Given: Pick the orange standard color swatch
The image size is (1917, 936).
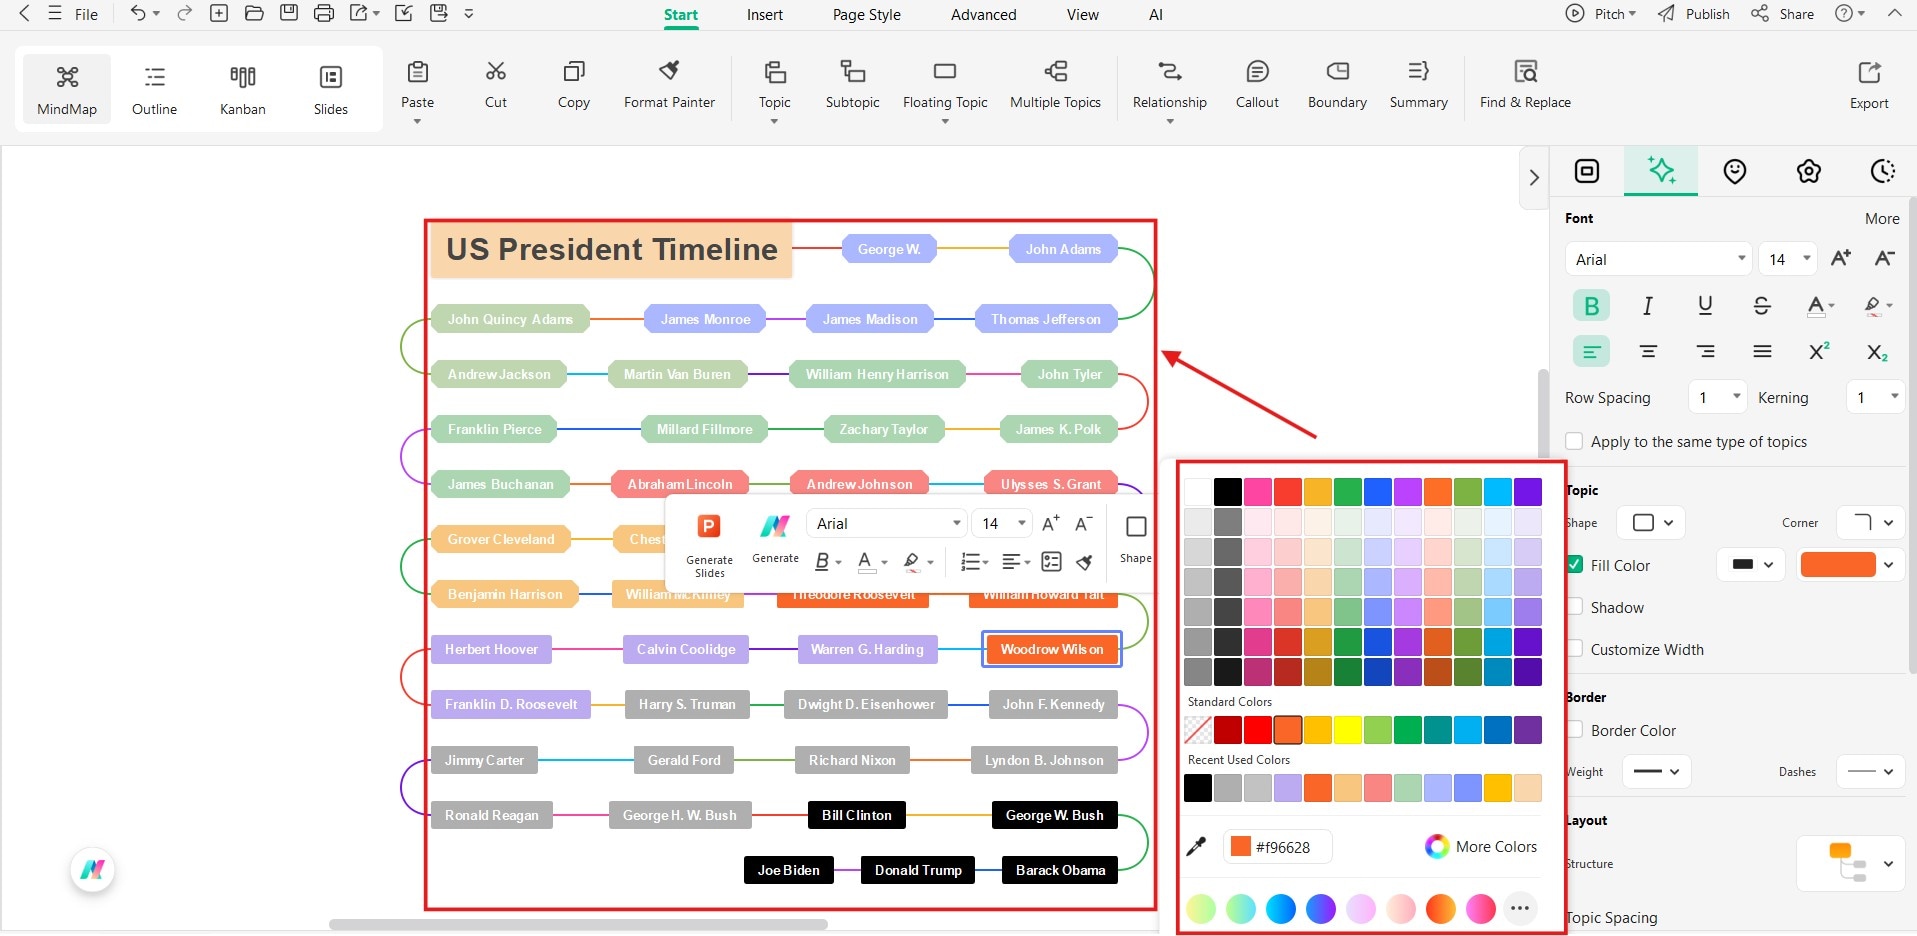Looking at the screenshot, I should pos(1287,729).
